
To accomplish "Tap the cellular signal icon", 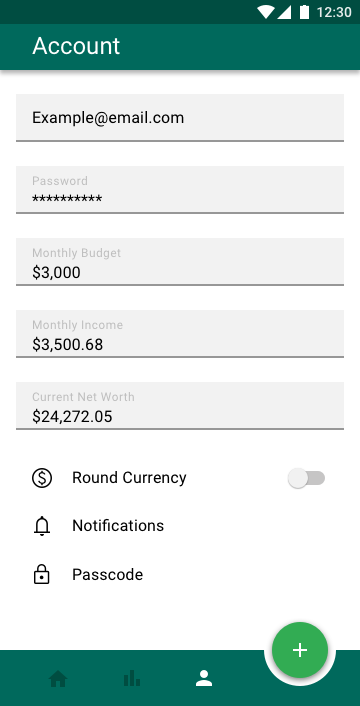I will pyautogui.click(x=284, y=12).
